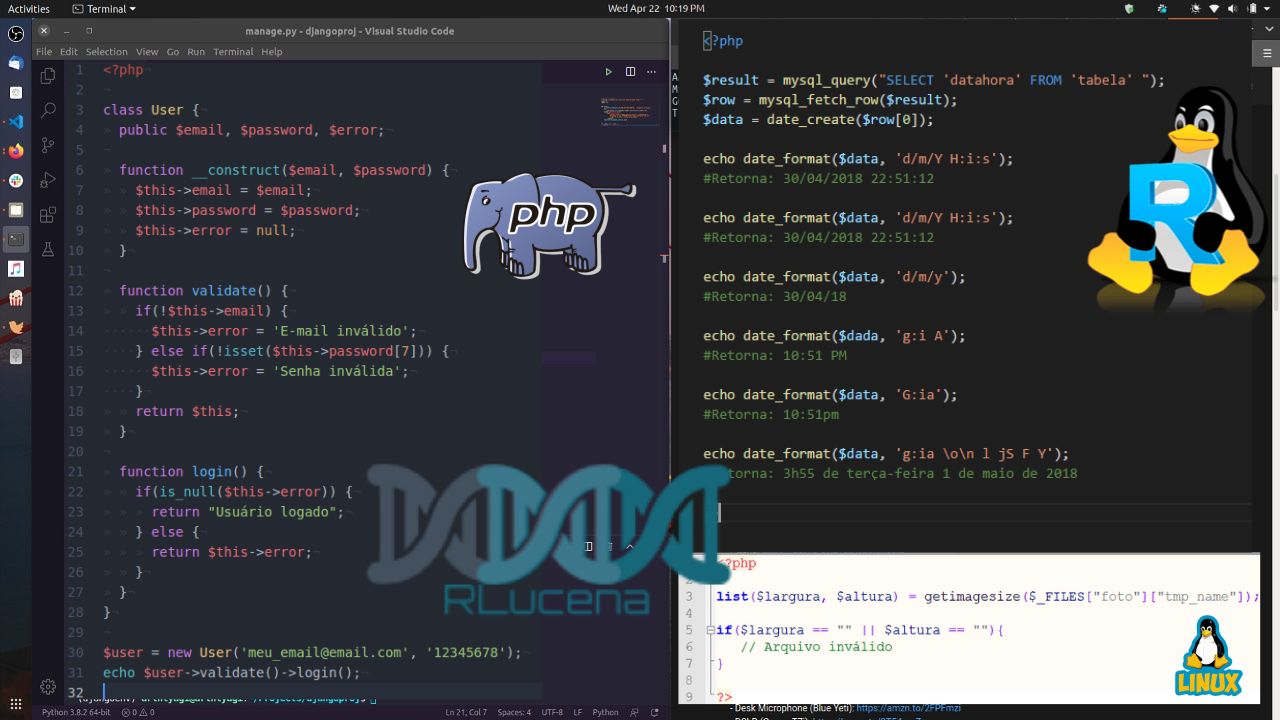Click the editor vertical scrollbar
1280x720 pixels.
point(665,150)
